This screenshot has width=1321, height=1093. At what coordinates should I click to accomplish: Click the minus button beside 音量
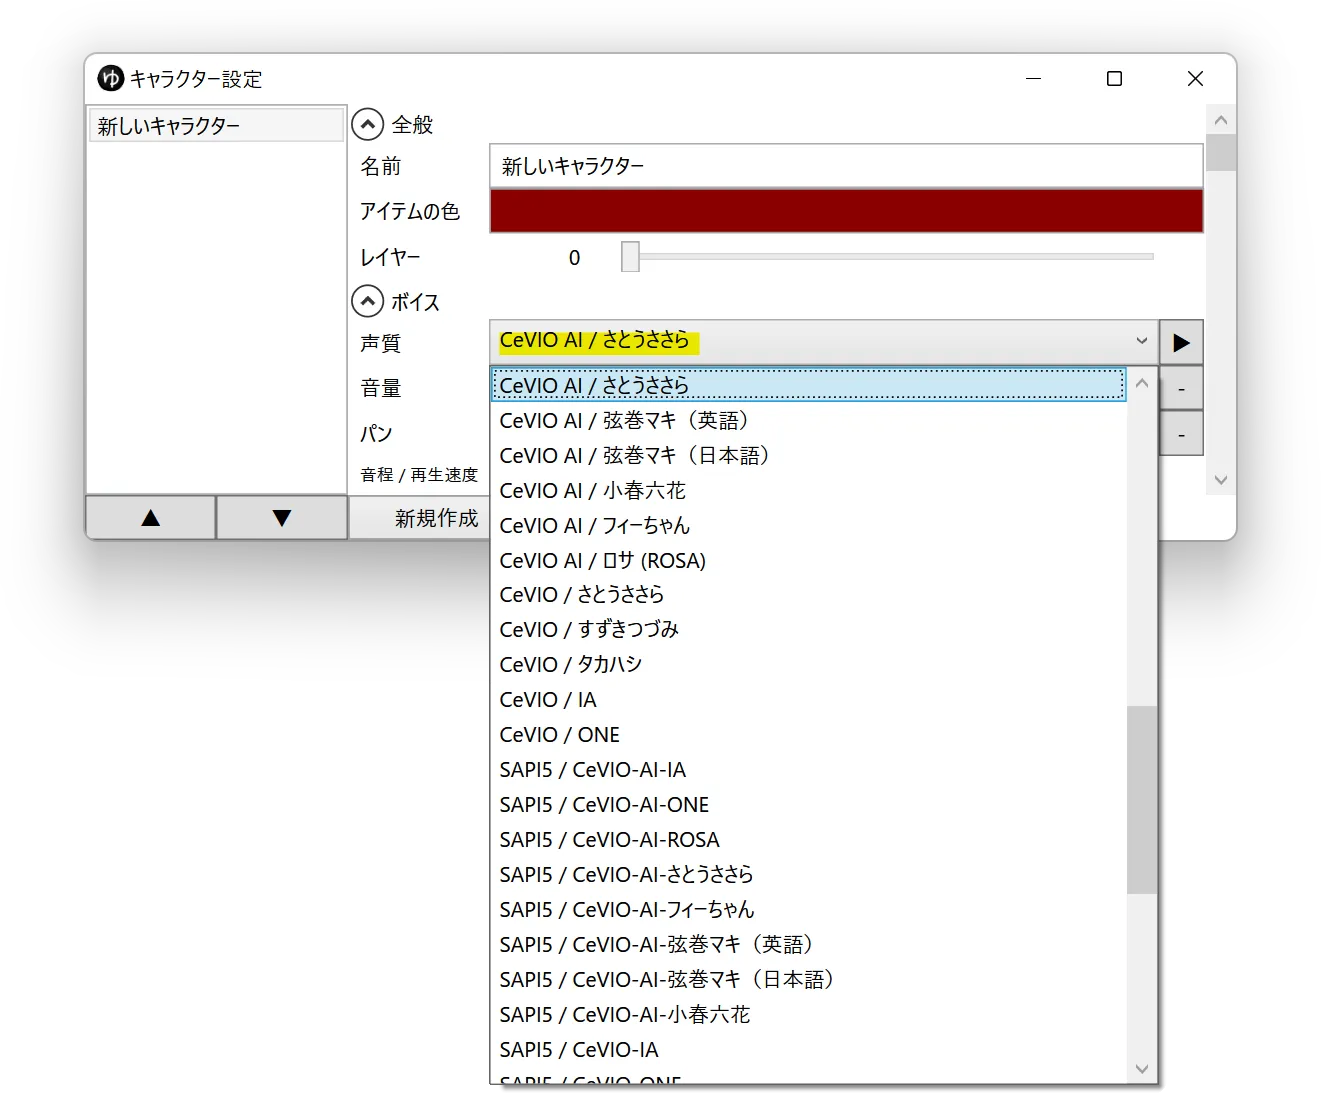click(x=1181, y=388)
